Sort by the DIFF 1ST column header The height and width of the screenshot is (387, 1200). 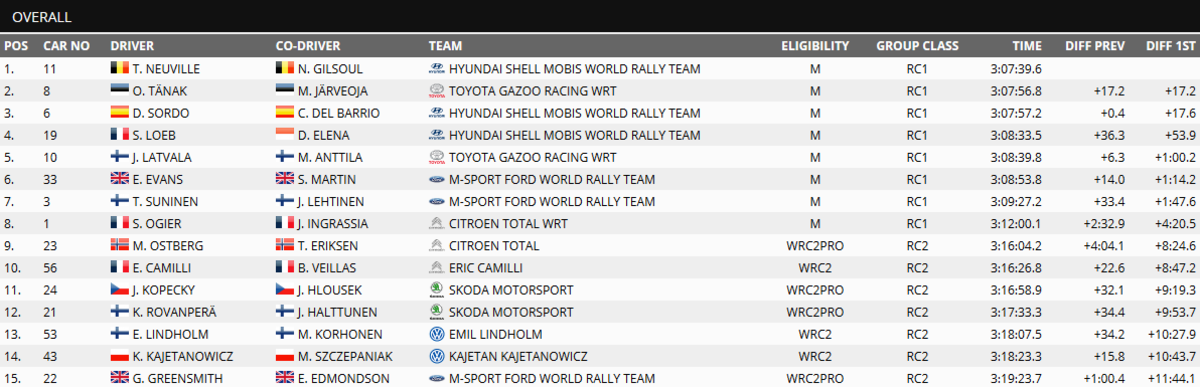(1172, 46)
